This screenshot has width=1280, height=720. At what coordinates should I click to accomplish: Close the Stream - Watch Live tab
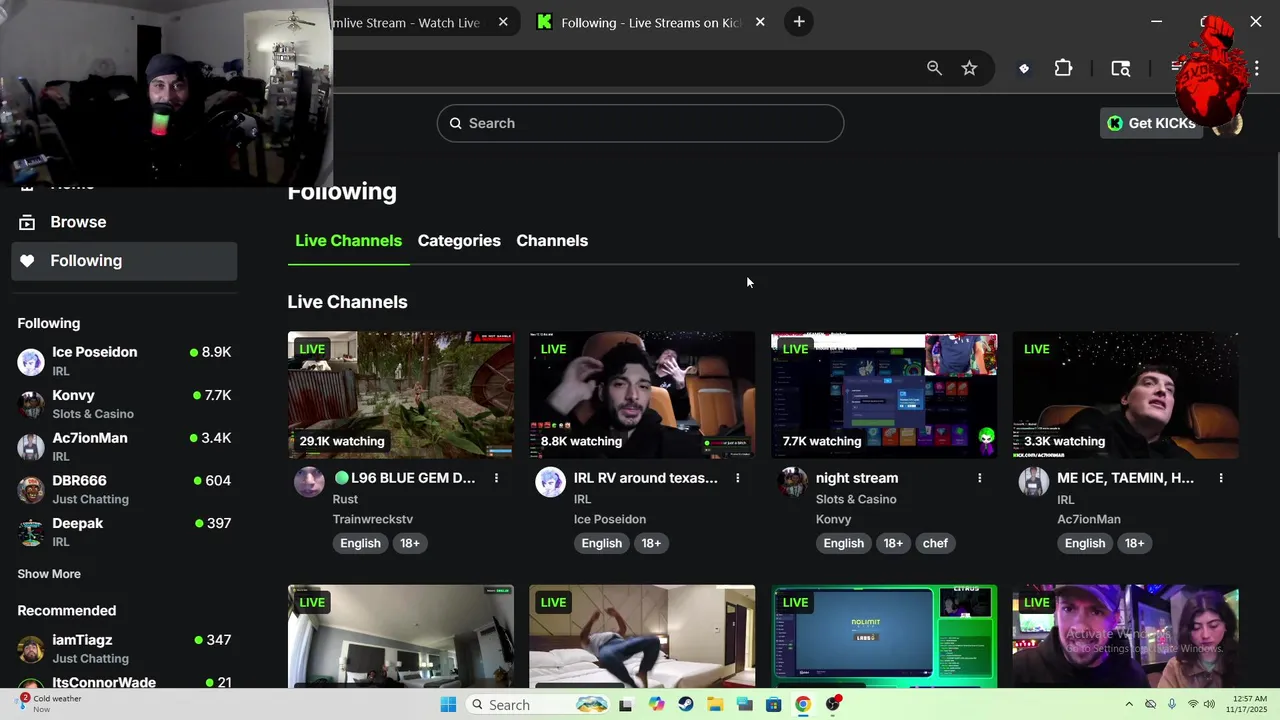503,22
